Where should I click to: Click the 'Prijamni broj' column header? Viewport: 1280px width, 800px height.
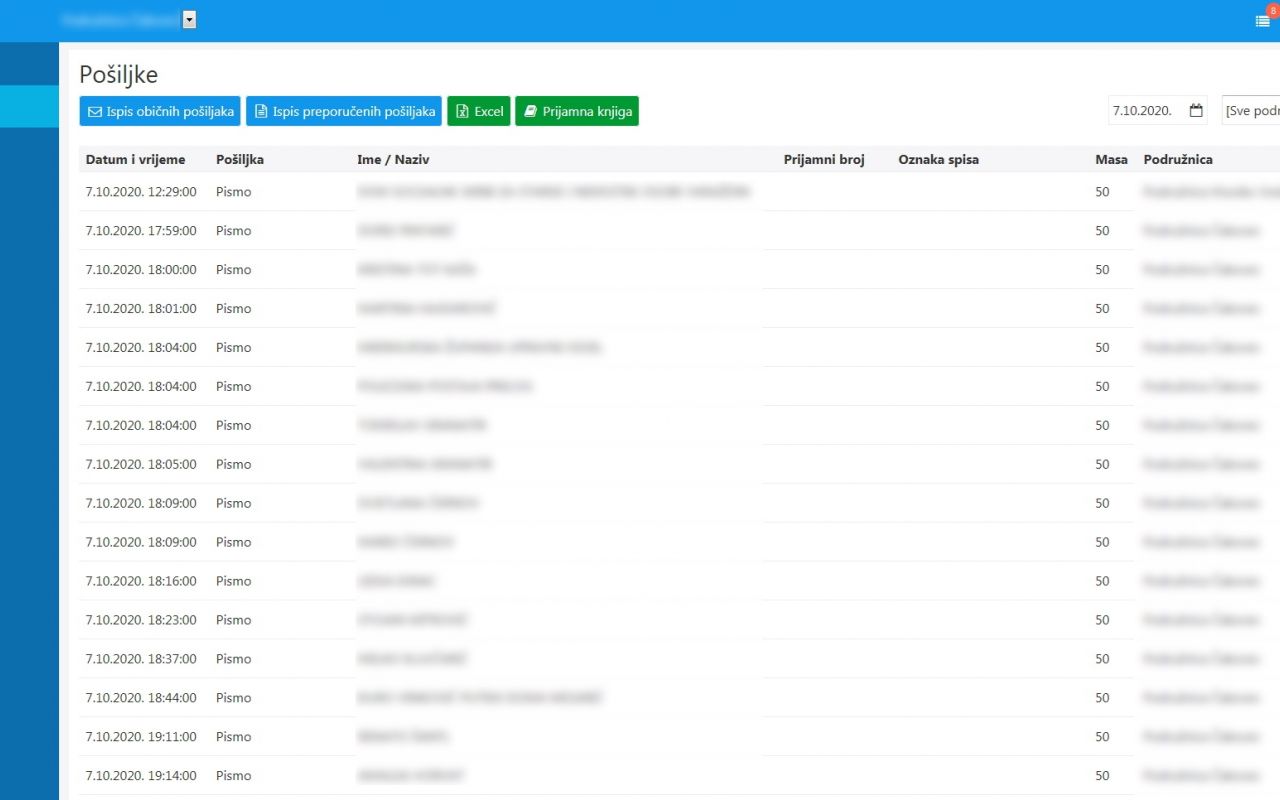[823, 160]
